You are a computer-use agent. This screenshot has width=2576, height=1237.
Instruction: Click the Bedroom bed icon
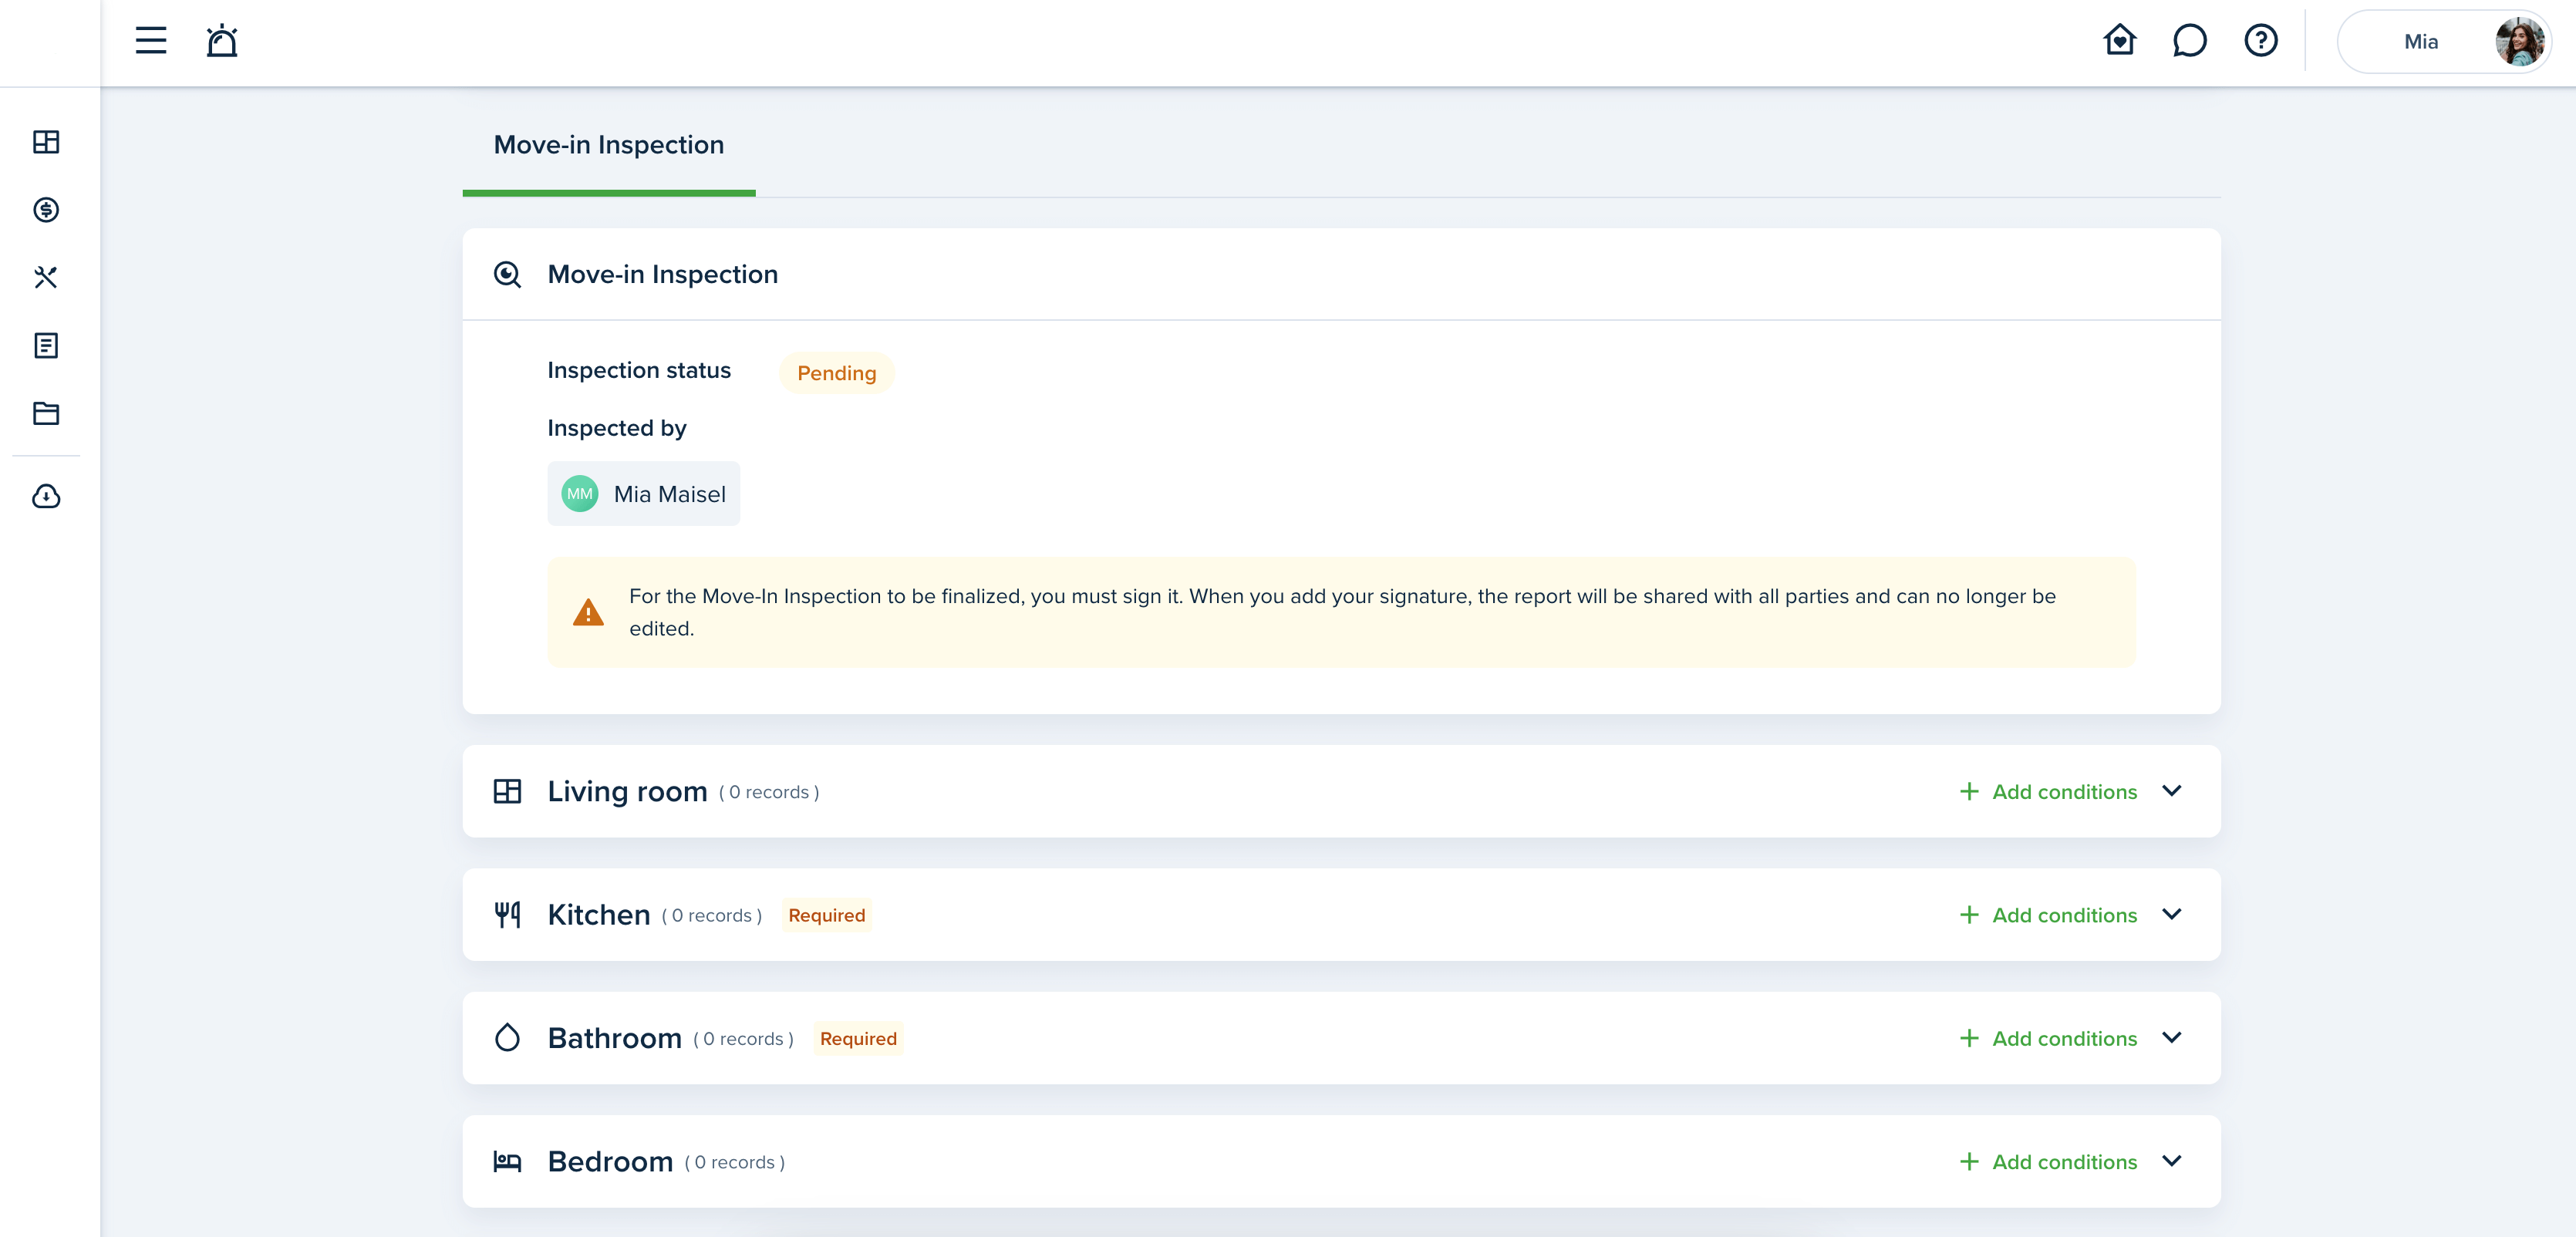(x=508, y=1162)
